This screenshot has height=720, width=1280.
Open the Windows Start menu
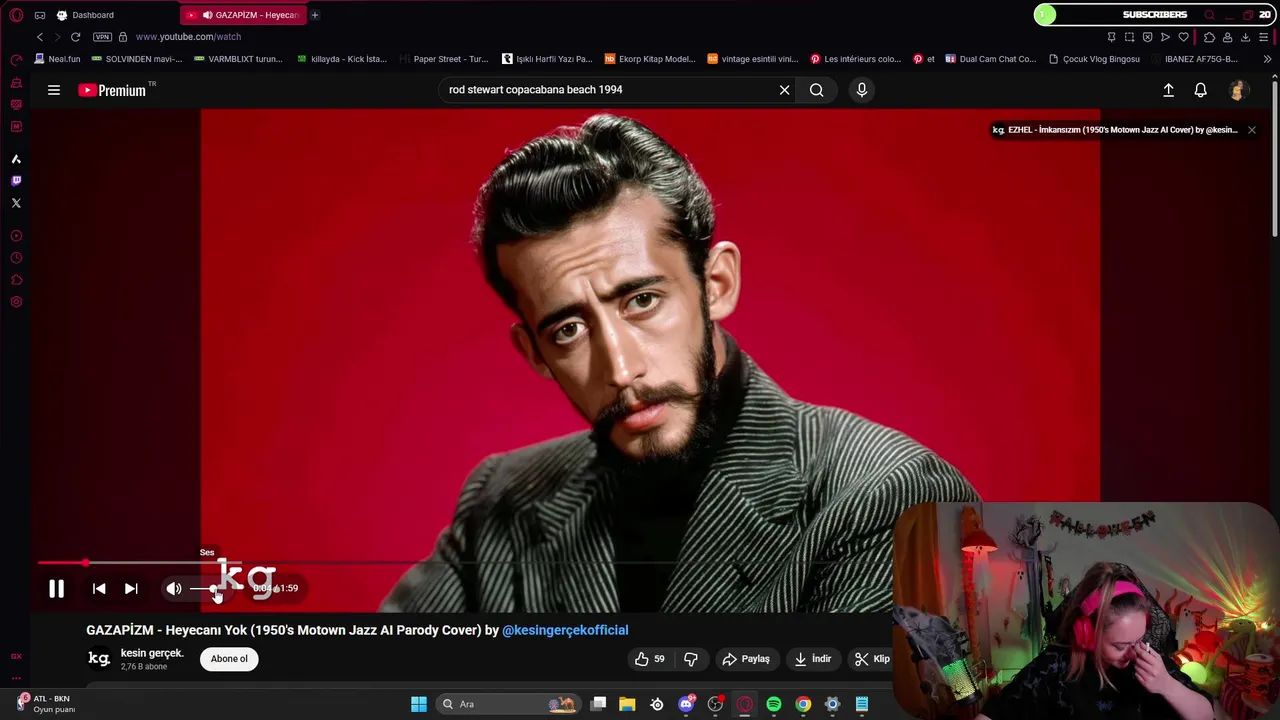419,704
